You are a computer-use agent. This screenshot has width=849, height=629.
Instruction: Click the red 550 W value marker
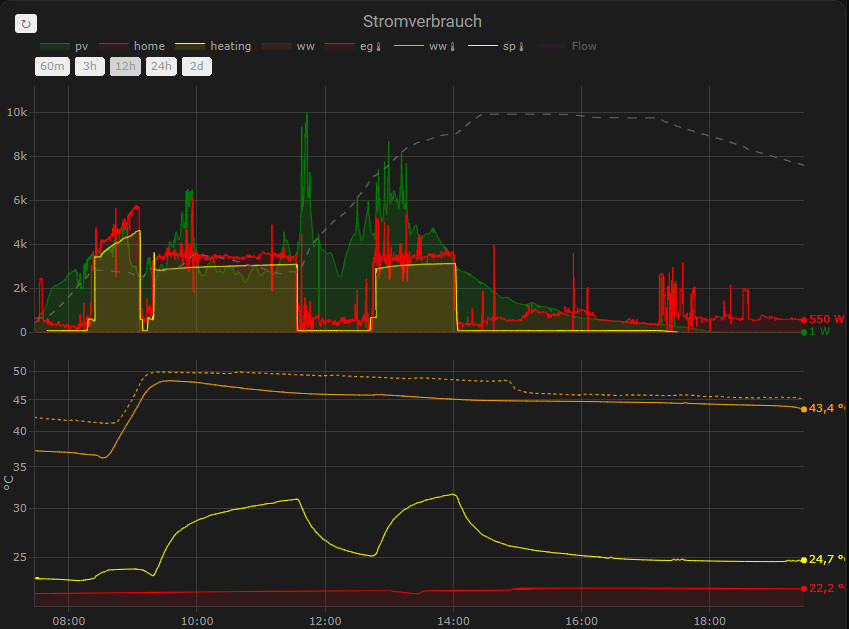pos(804,320)
